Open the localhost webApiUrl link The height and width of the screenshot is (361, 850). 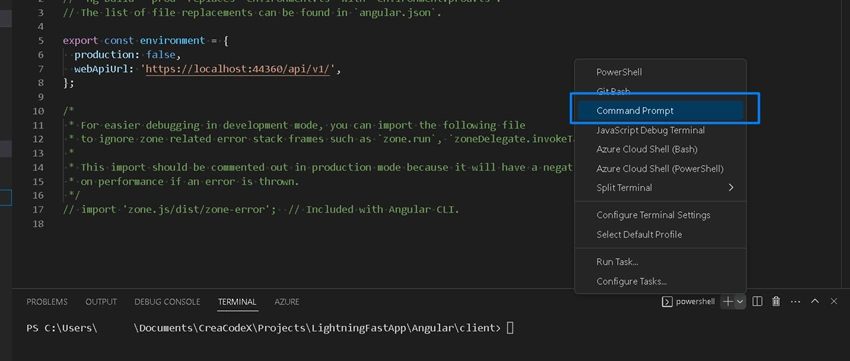coord(238,69)
